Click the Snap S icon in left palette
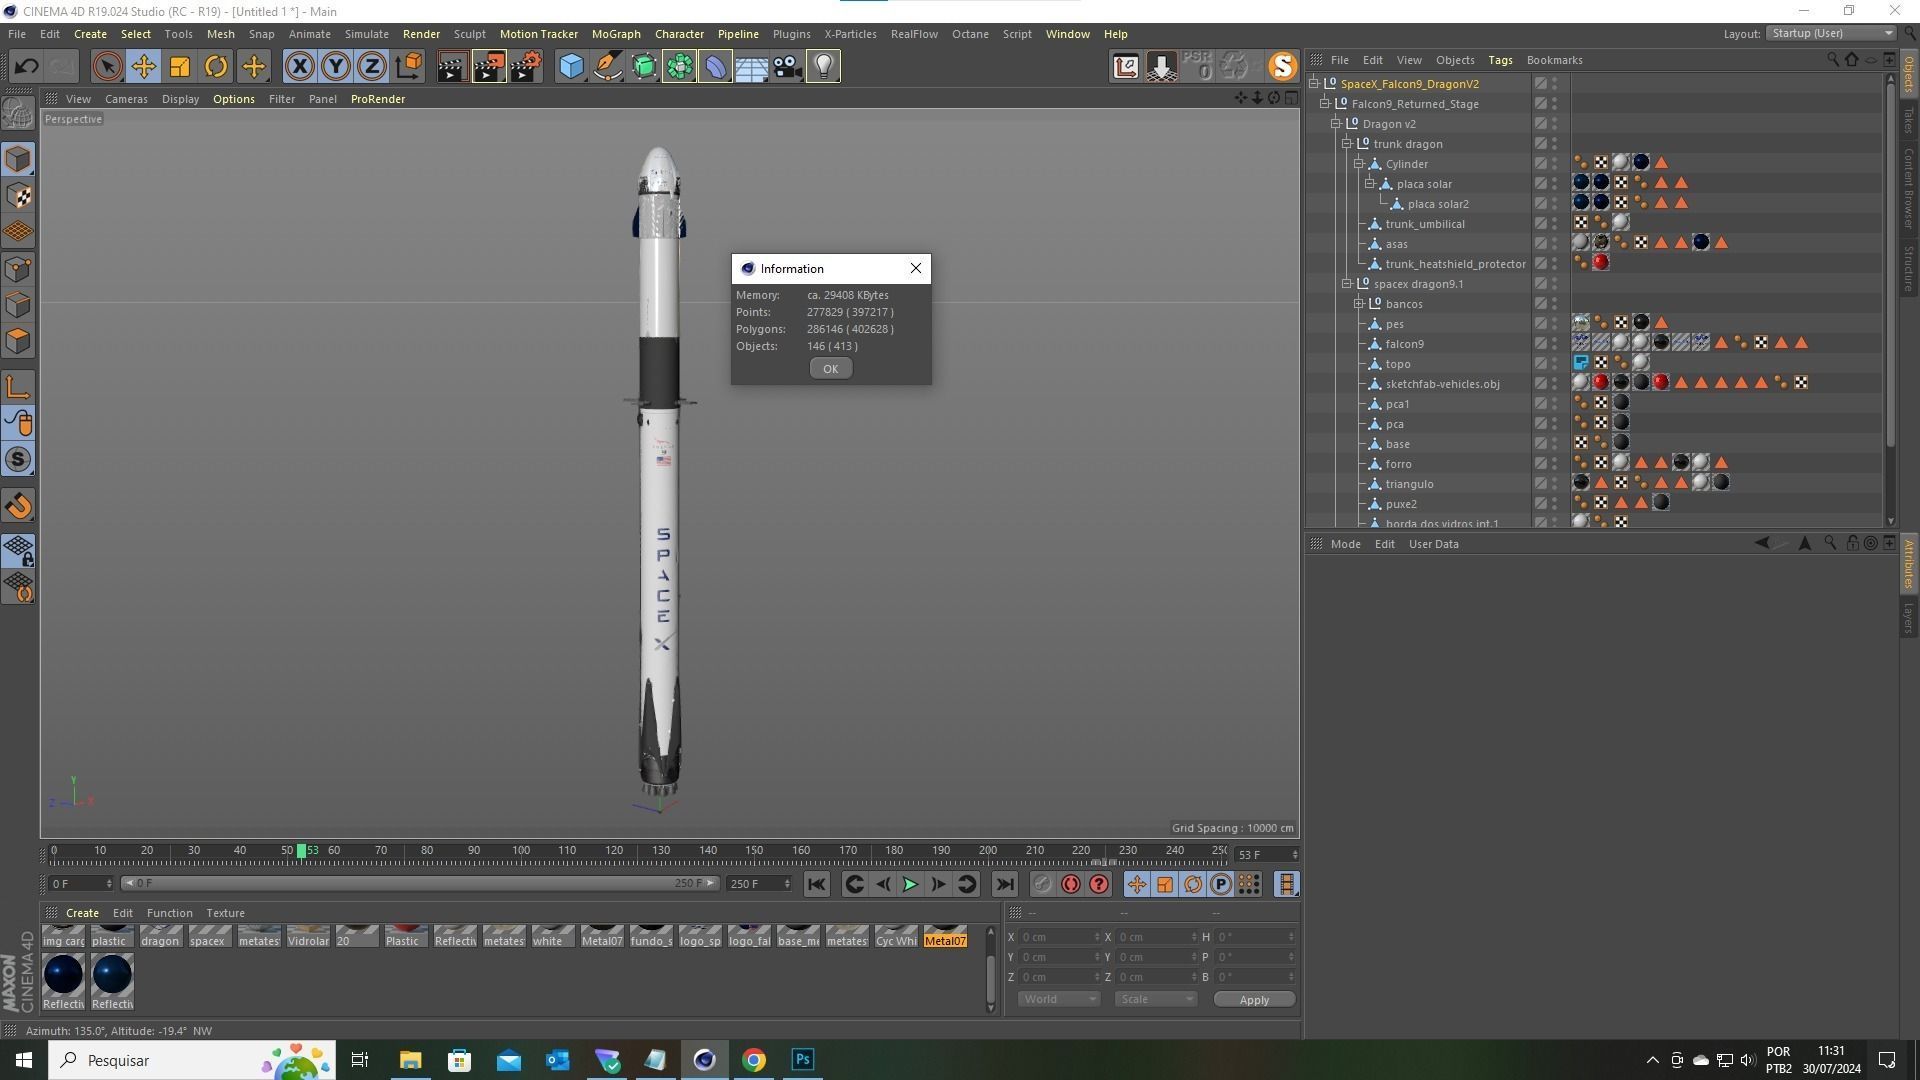This screenshot has height=1080, width=1920. (18, 459)
